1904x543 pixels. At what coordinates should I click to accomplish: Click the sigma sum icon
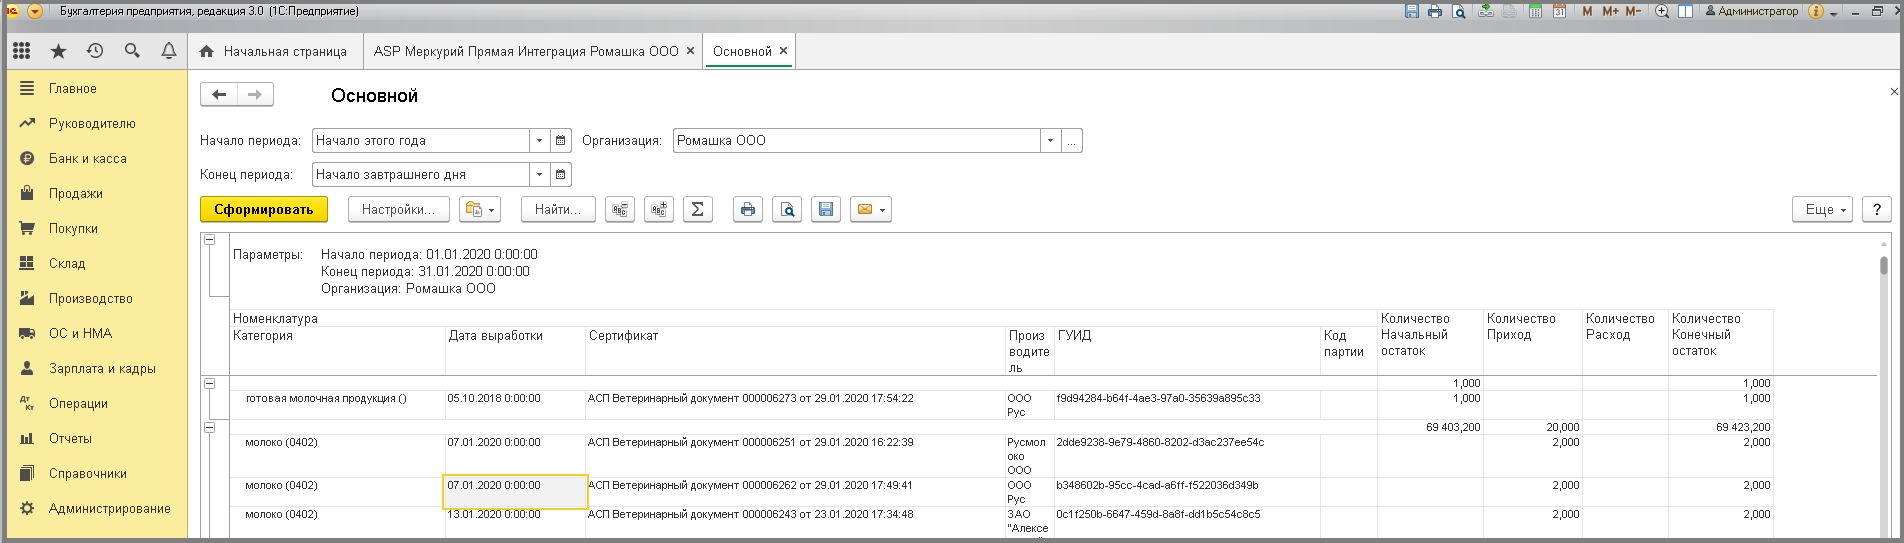point(698,209)
